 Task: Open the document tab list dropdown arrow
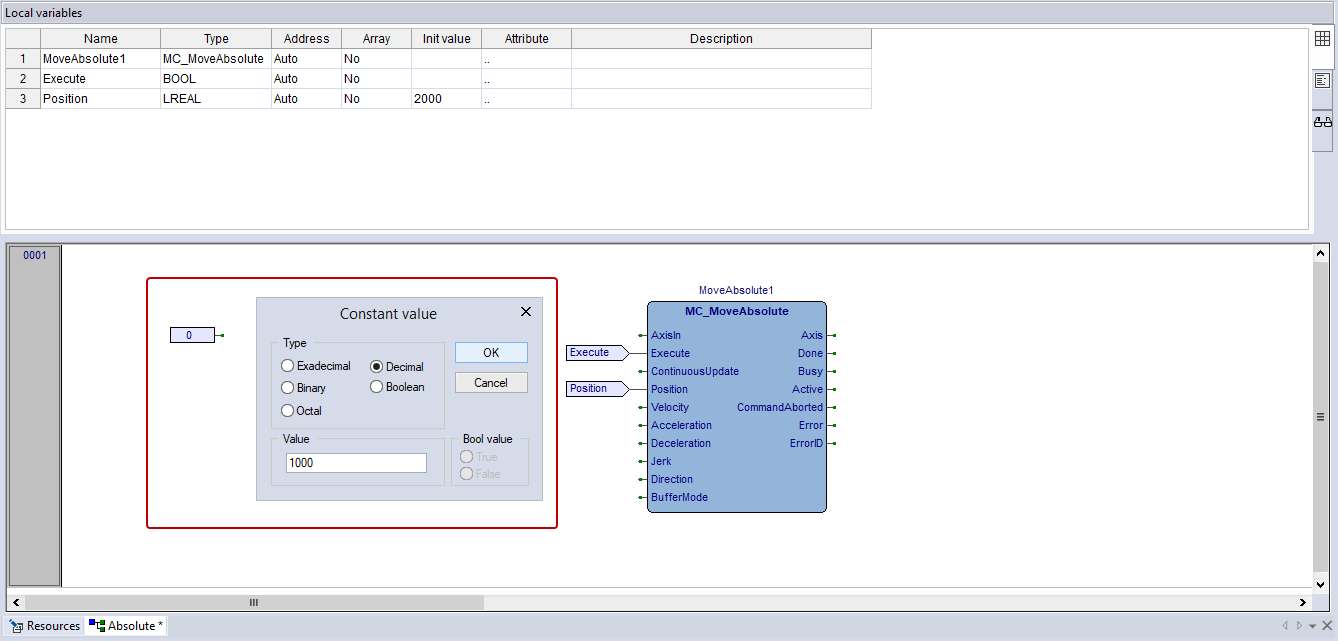click(x=1312, y=626)
